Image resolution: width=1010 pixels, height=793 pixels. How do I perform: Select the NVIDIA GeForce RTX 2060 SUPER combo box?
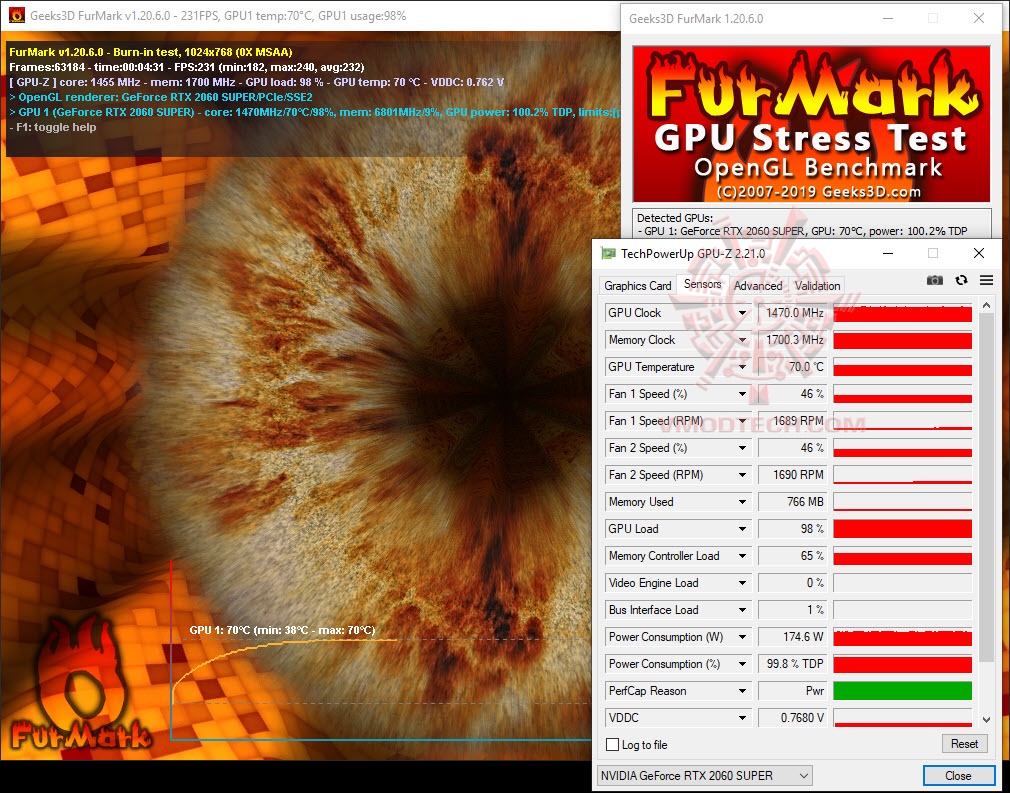[x=704, y=776]
